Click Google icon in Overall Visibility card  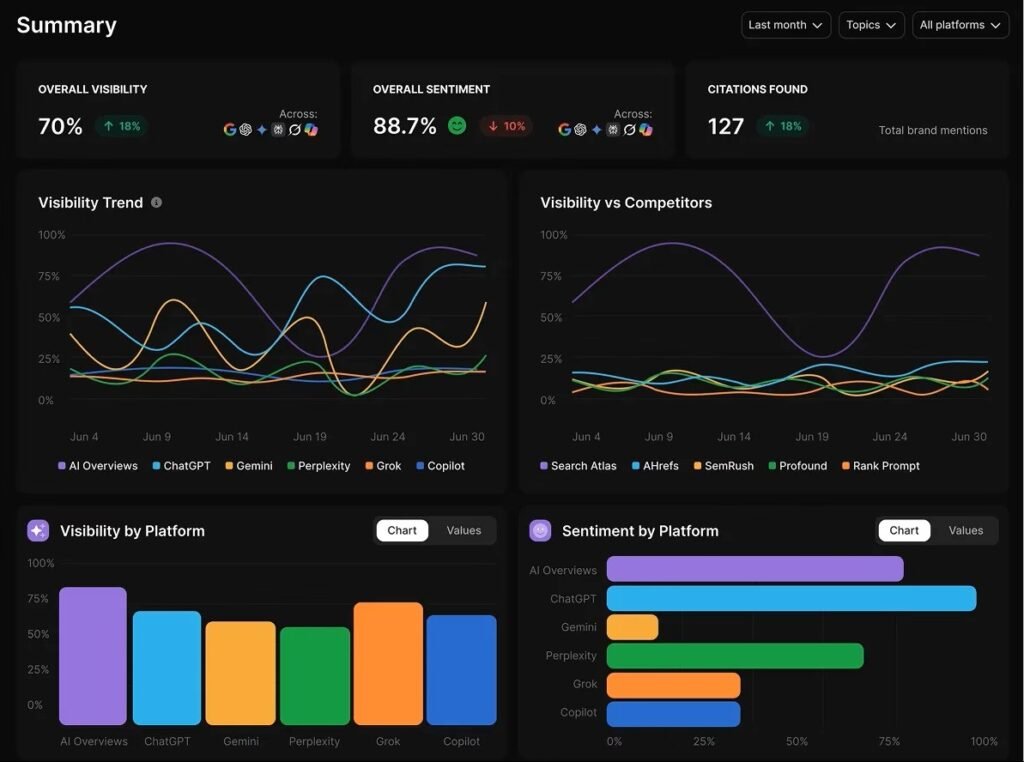(x=229, y=130)
